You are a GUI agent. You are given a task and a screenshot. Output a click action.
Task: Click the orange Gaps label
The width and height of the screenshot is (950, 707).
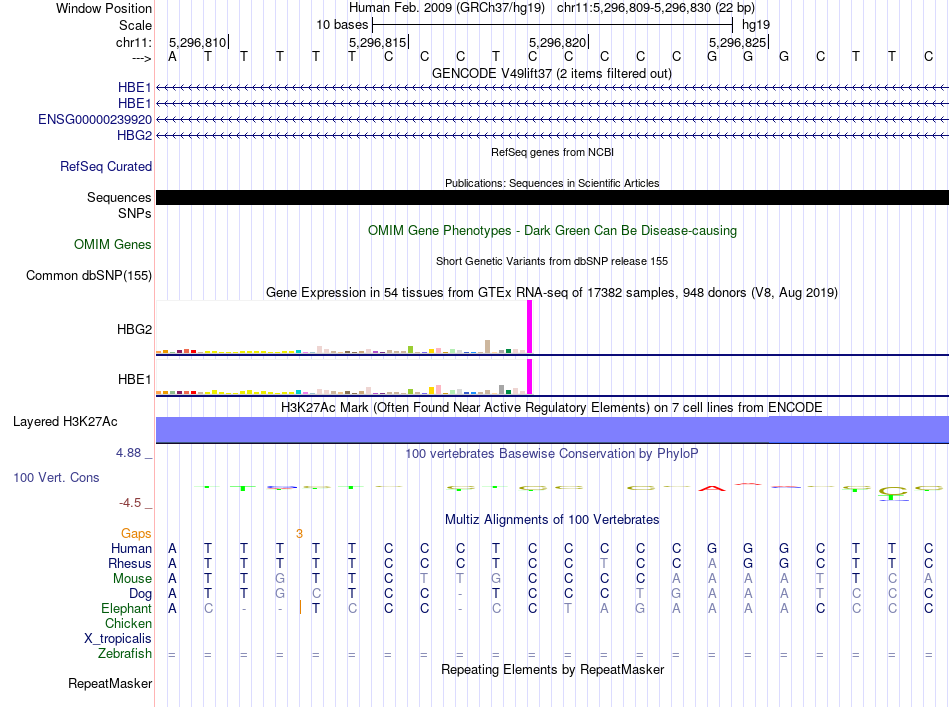136,533
